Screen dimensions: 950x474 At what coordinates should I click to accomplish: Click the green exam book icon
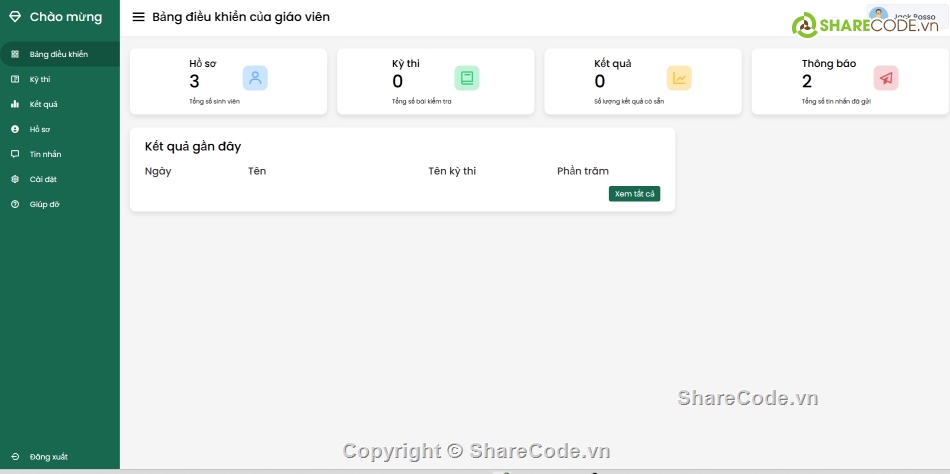tap(467, 78)
